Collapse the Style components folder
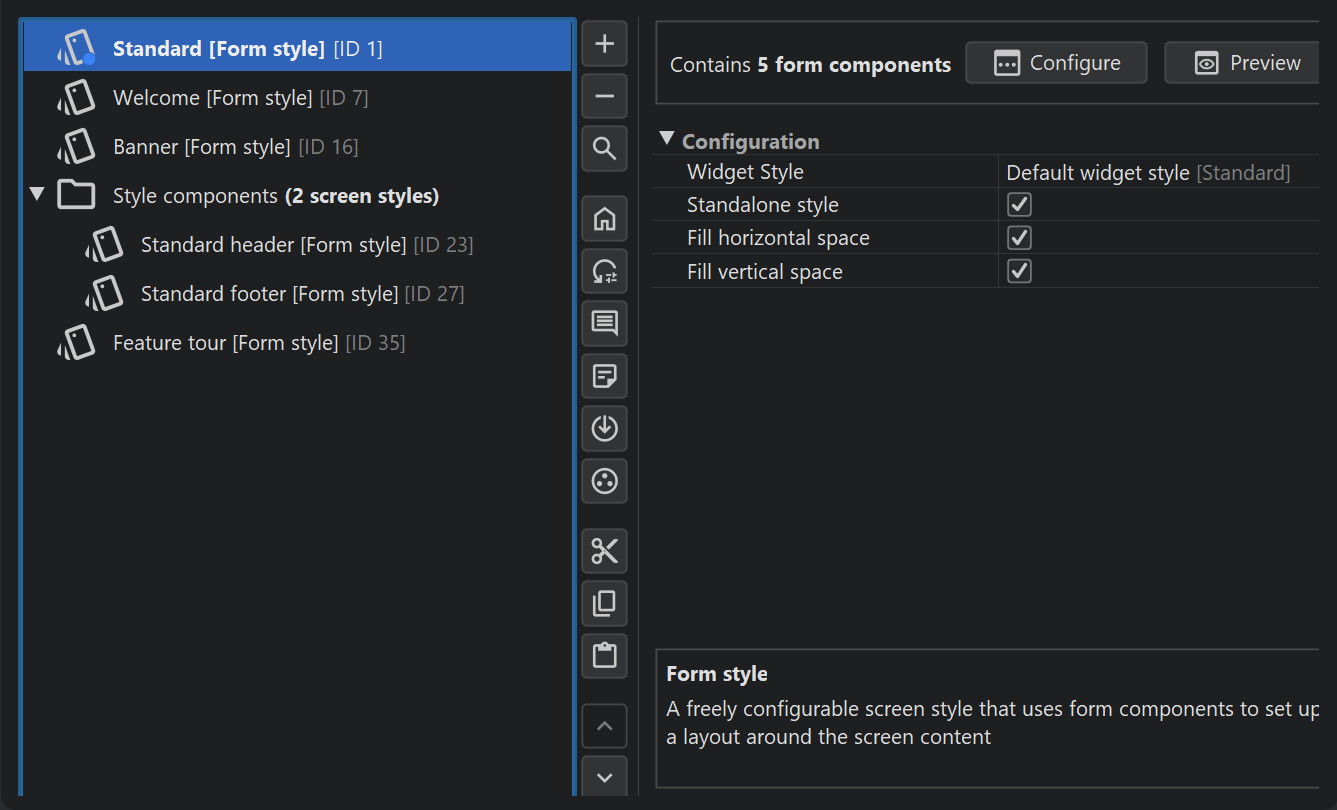 tap(37, 195)
